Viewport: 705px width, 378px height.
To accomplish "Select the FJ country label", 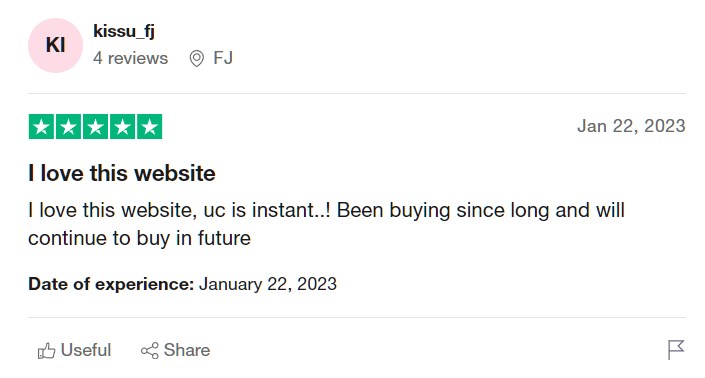I will (223, 58).
